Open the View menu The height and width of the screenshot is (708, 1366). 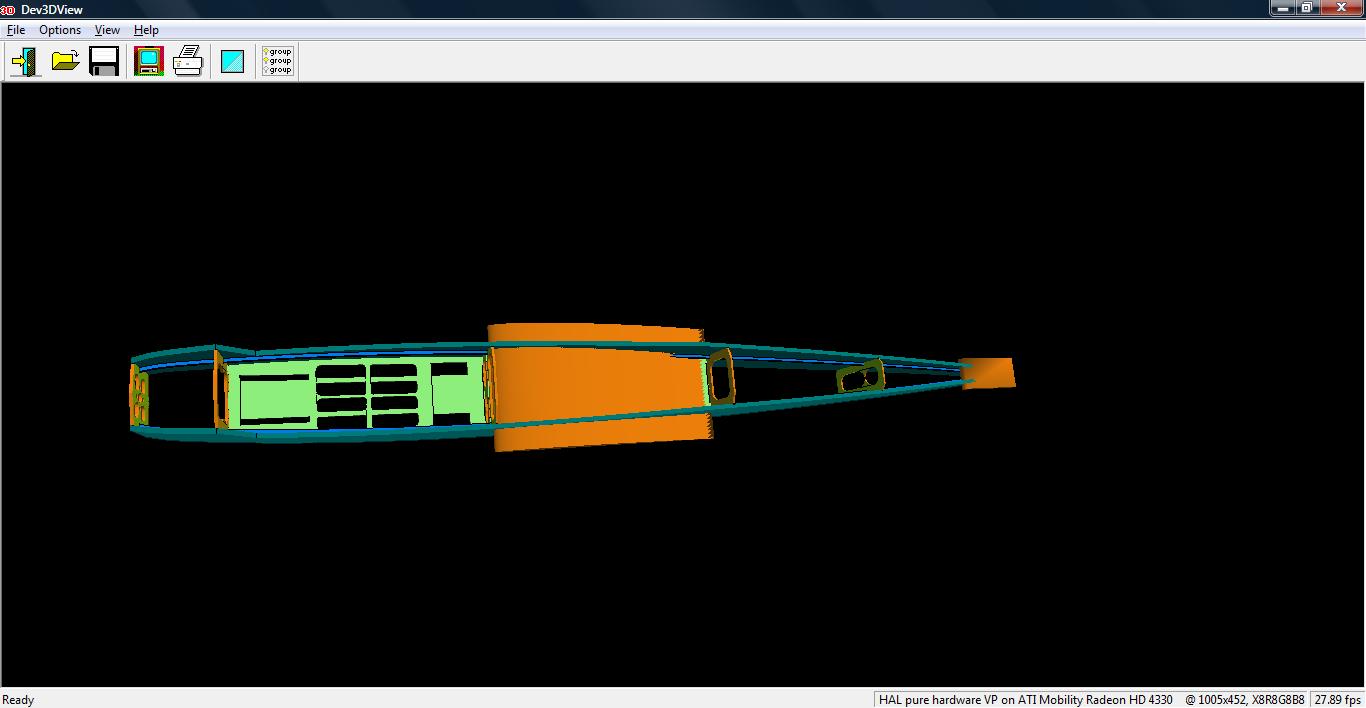point(107,30)
